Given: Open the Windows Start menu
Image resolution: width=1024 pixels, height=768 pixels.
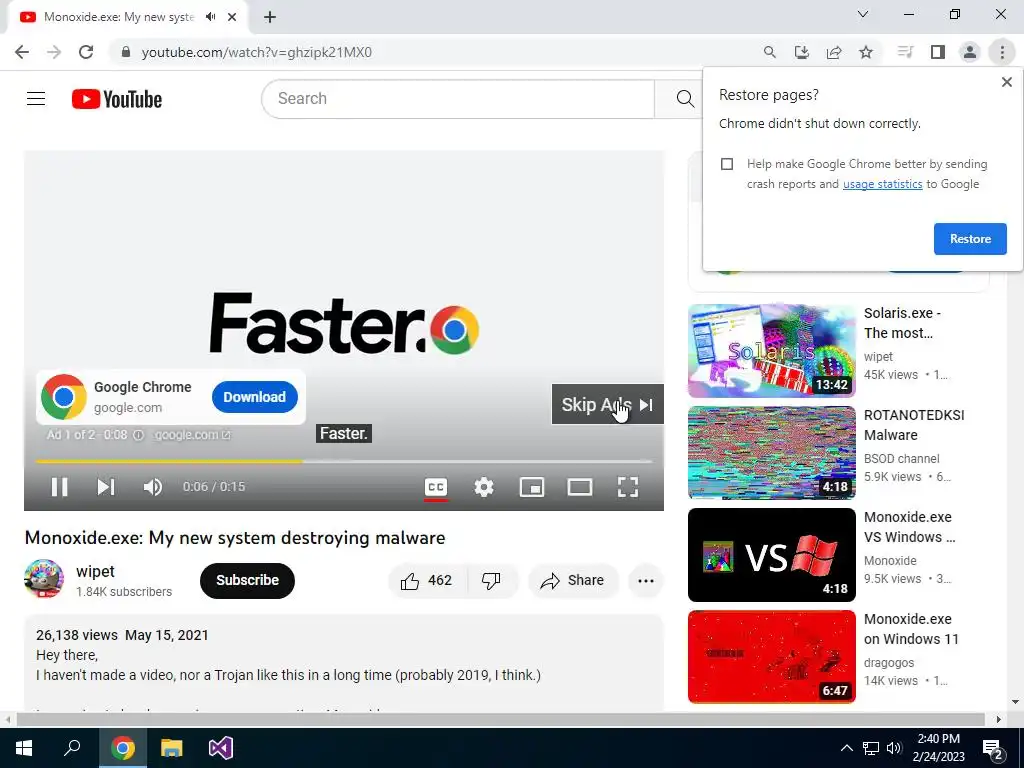Looking at the screenshot, I should pyautogui.click(x=24, y=748).
